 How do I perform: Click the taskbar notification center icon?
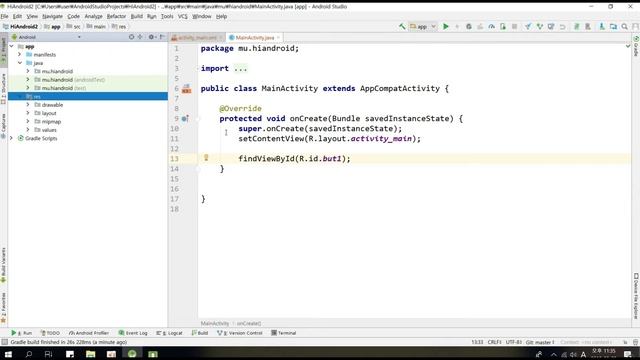point(628,354)
